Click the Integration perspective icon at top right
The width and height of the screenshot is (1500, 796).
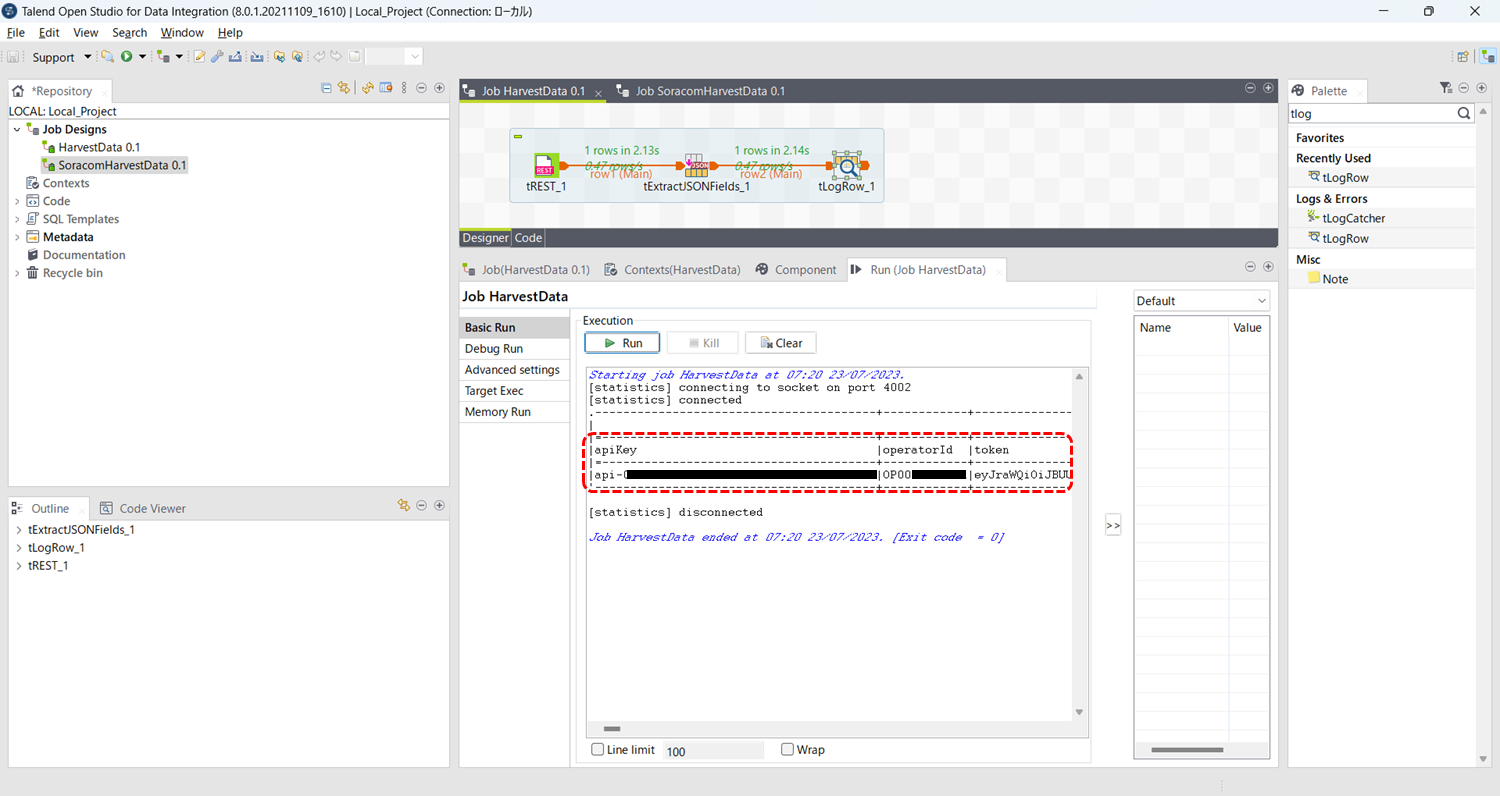pyautogui.click(x=1488, y=57)
